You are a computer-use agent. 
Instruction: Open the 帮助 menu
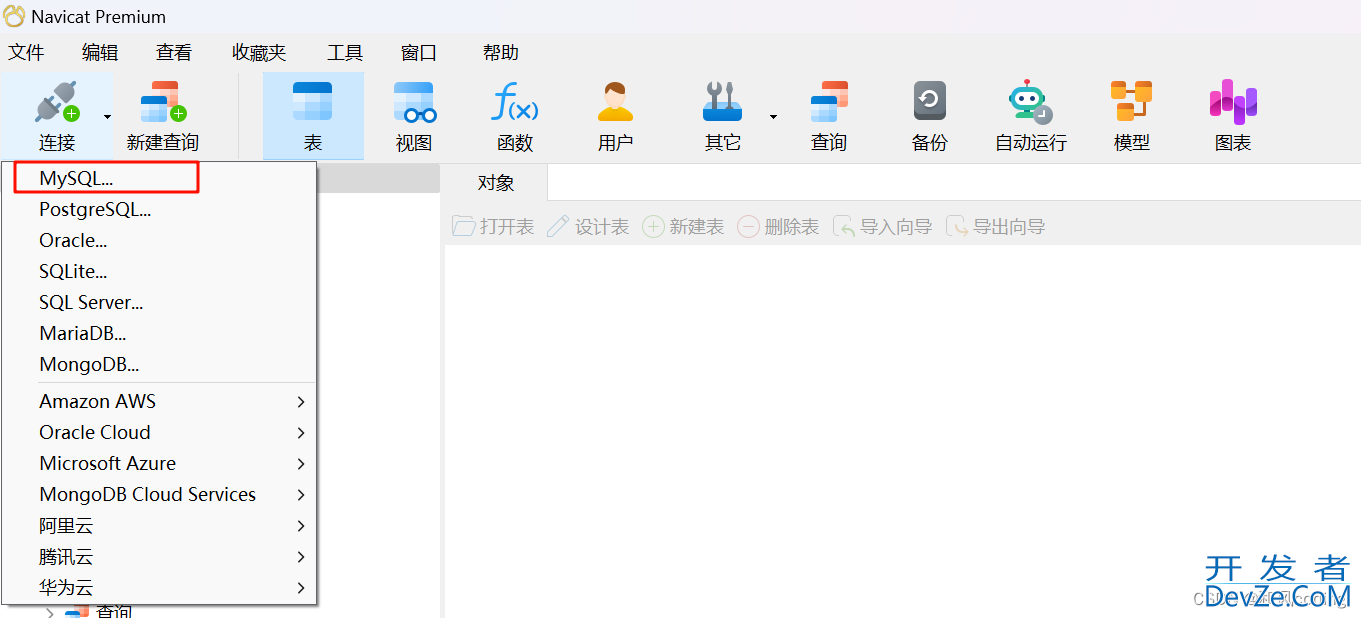[501, 52]
